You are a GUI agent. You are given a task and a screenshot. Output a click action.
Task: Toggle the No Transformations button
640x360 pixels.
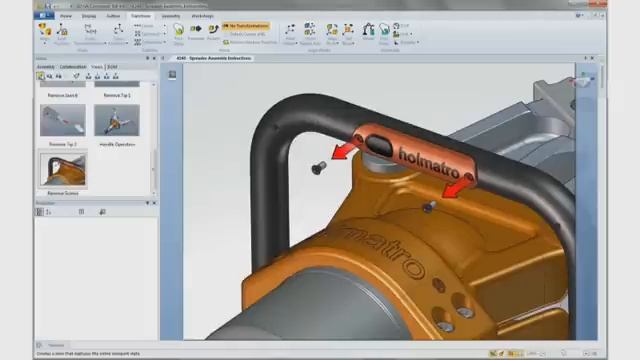tap(246, 26)
